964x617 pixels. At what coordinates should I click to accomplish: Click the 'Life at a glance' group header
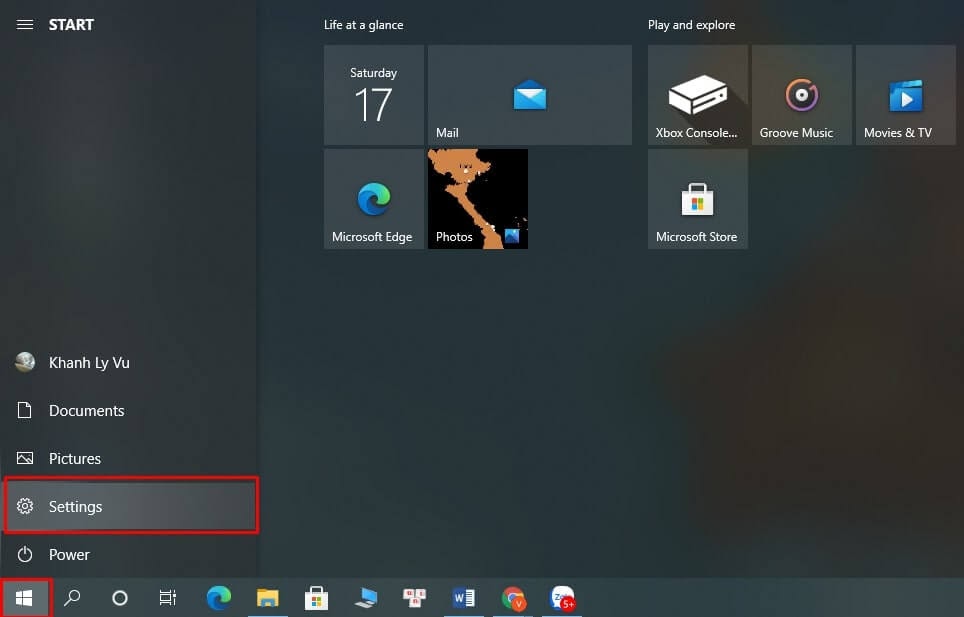tap(363, 25)
